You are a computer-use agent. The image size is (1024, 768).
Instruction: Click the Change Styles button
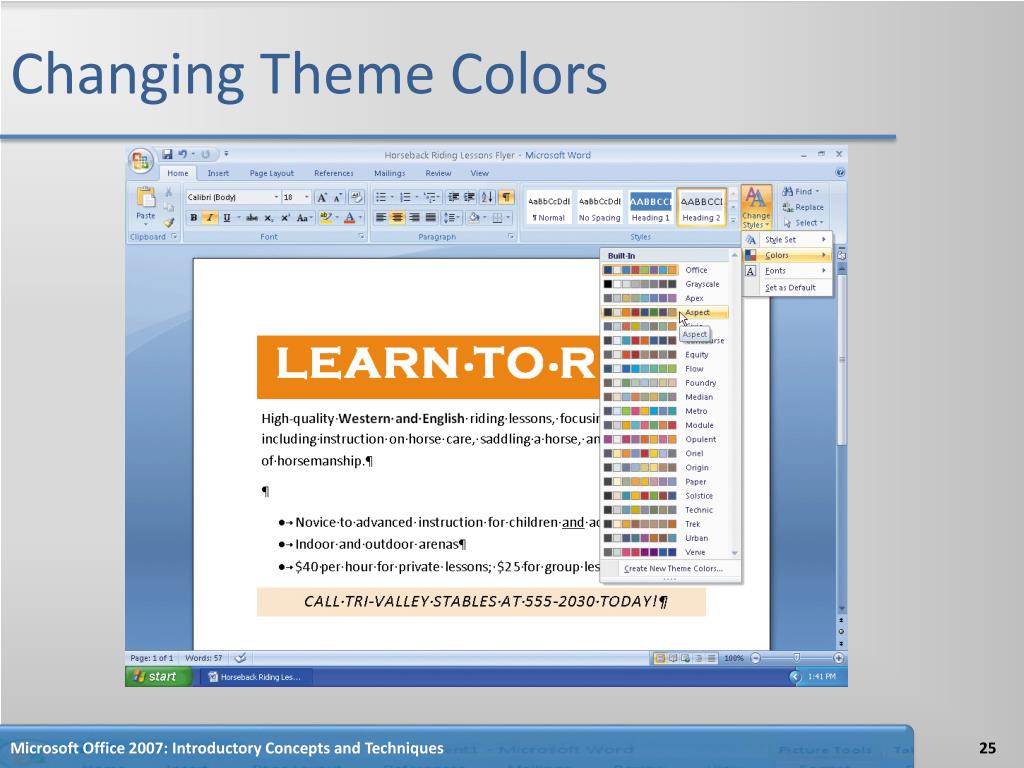(x=756, y=206)
